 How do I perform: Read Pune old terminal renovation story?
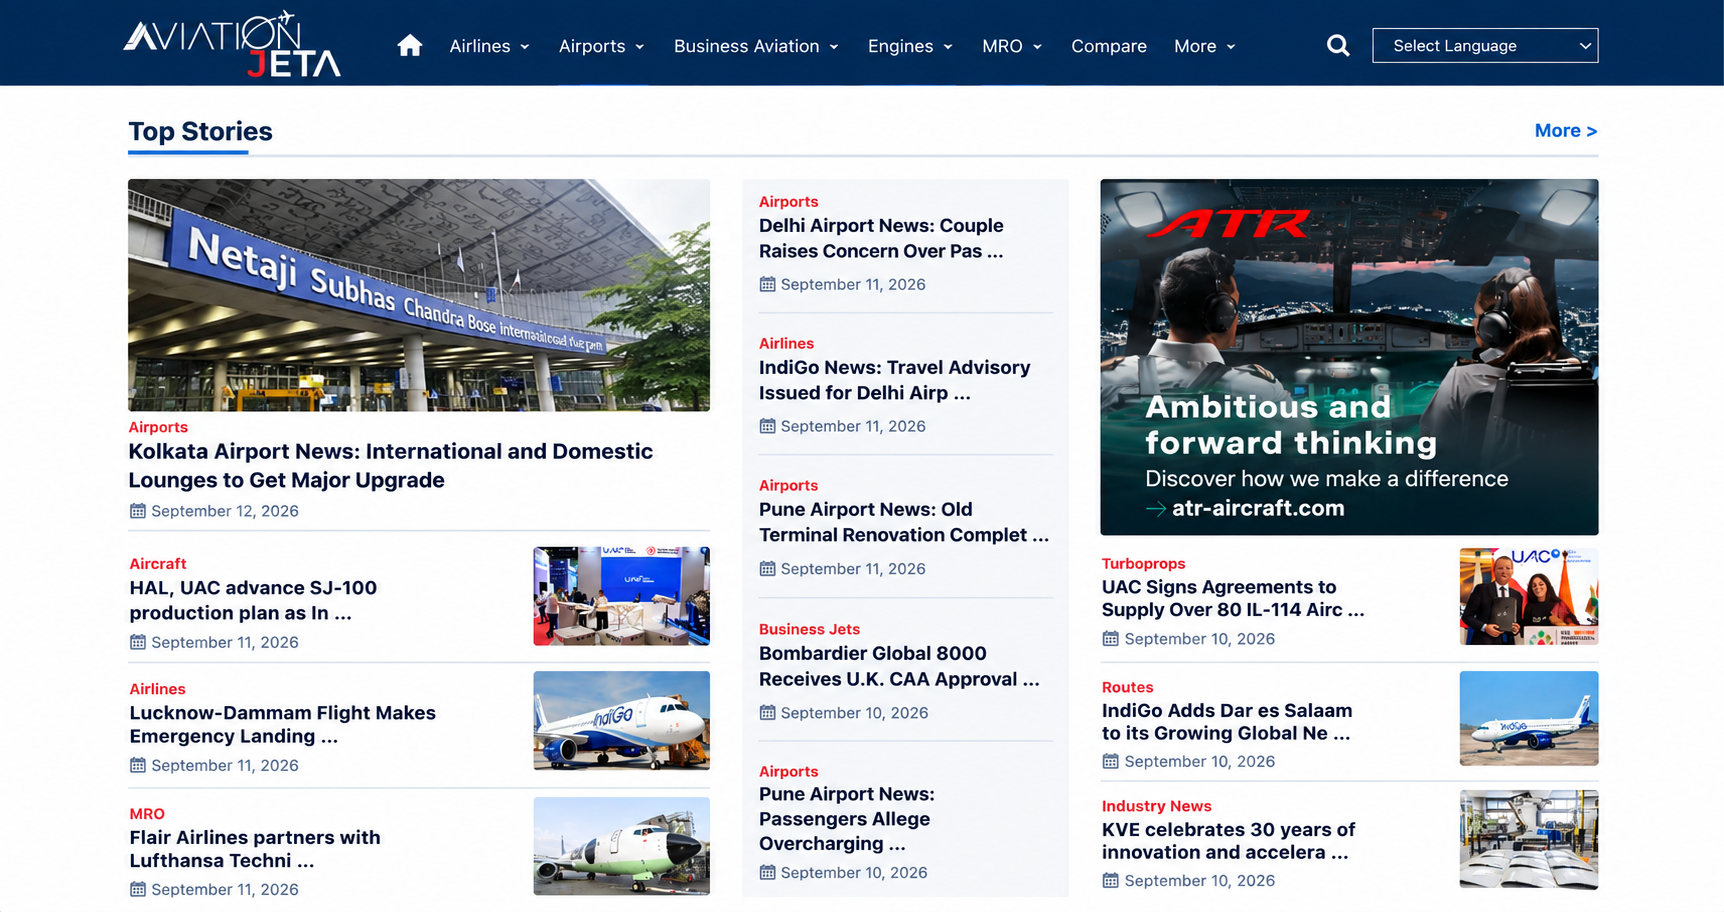pyautogui.click(x=904, y=522)
